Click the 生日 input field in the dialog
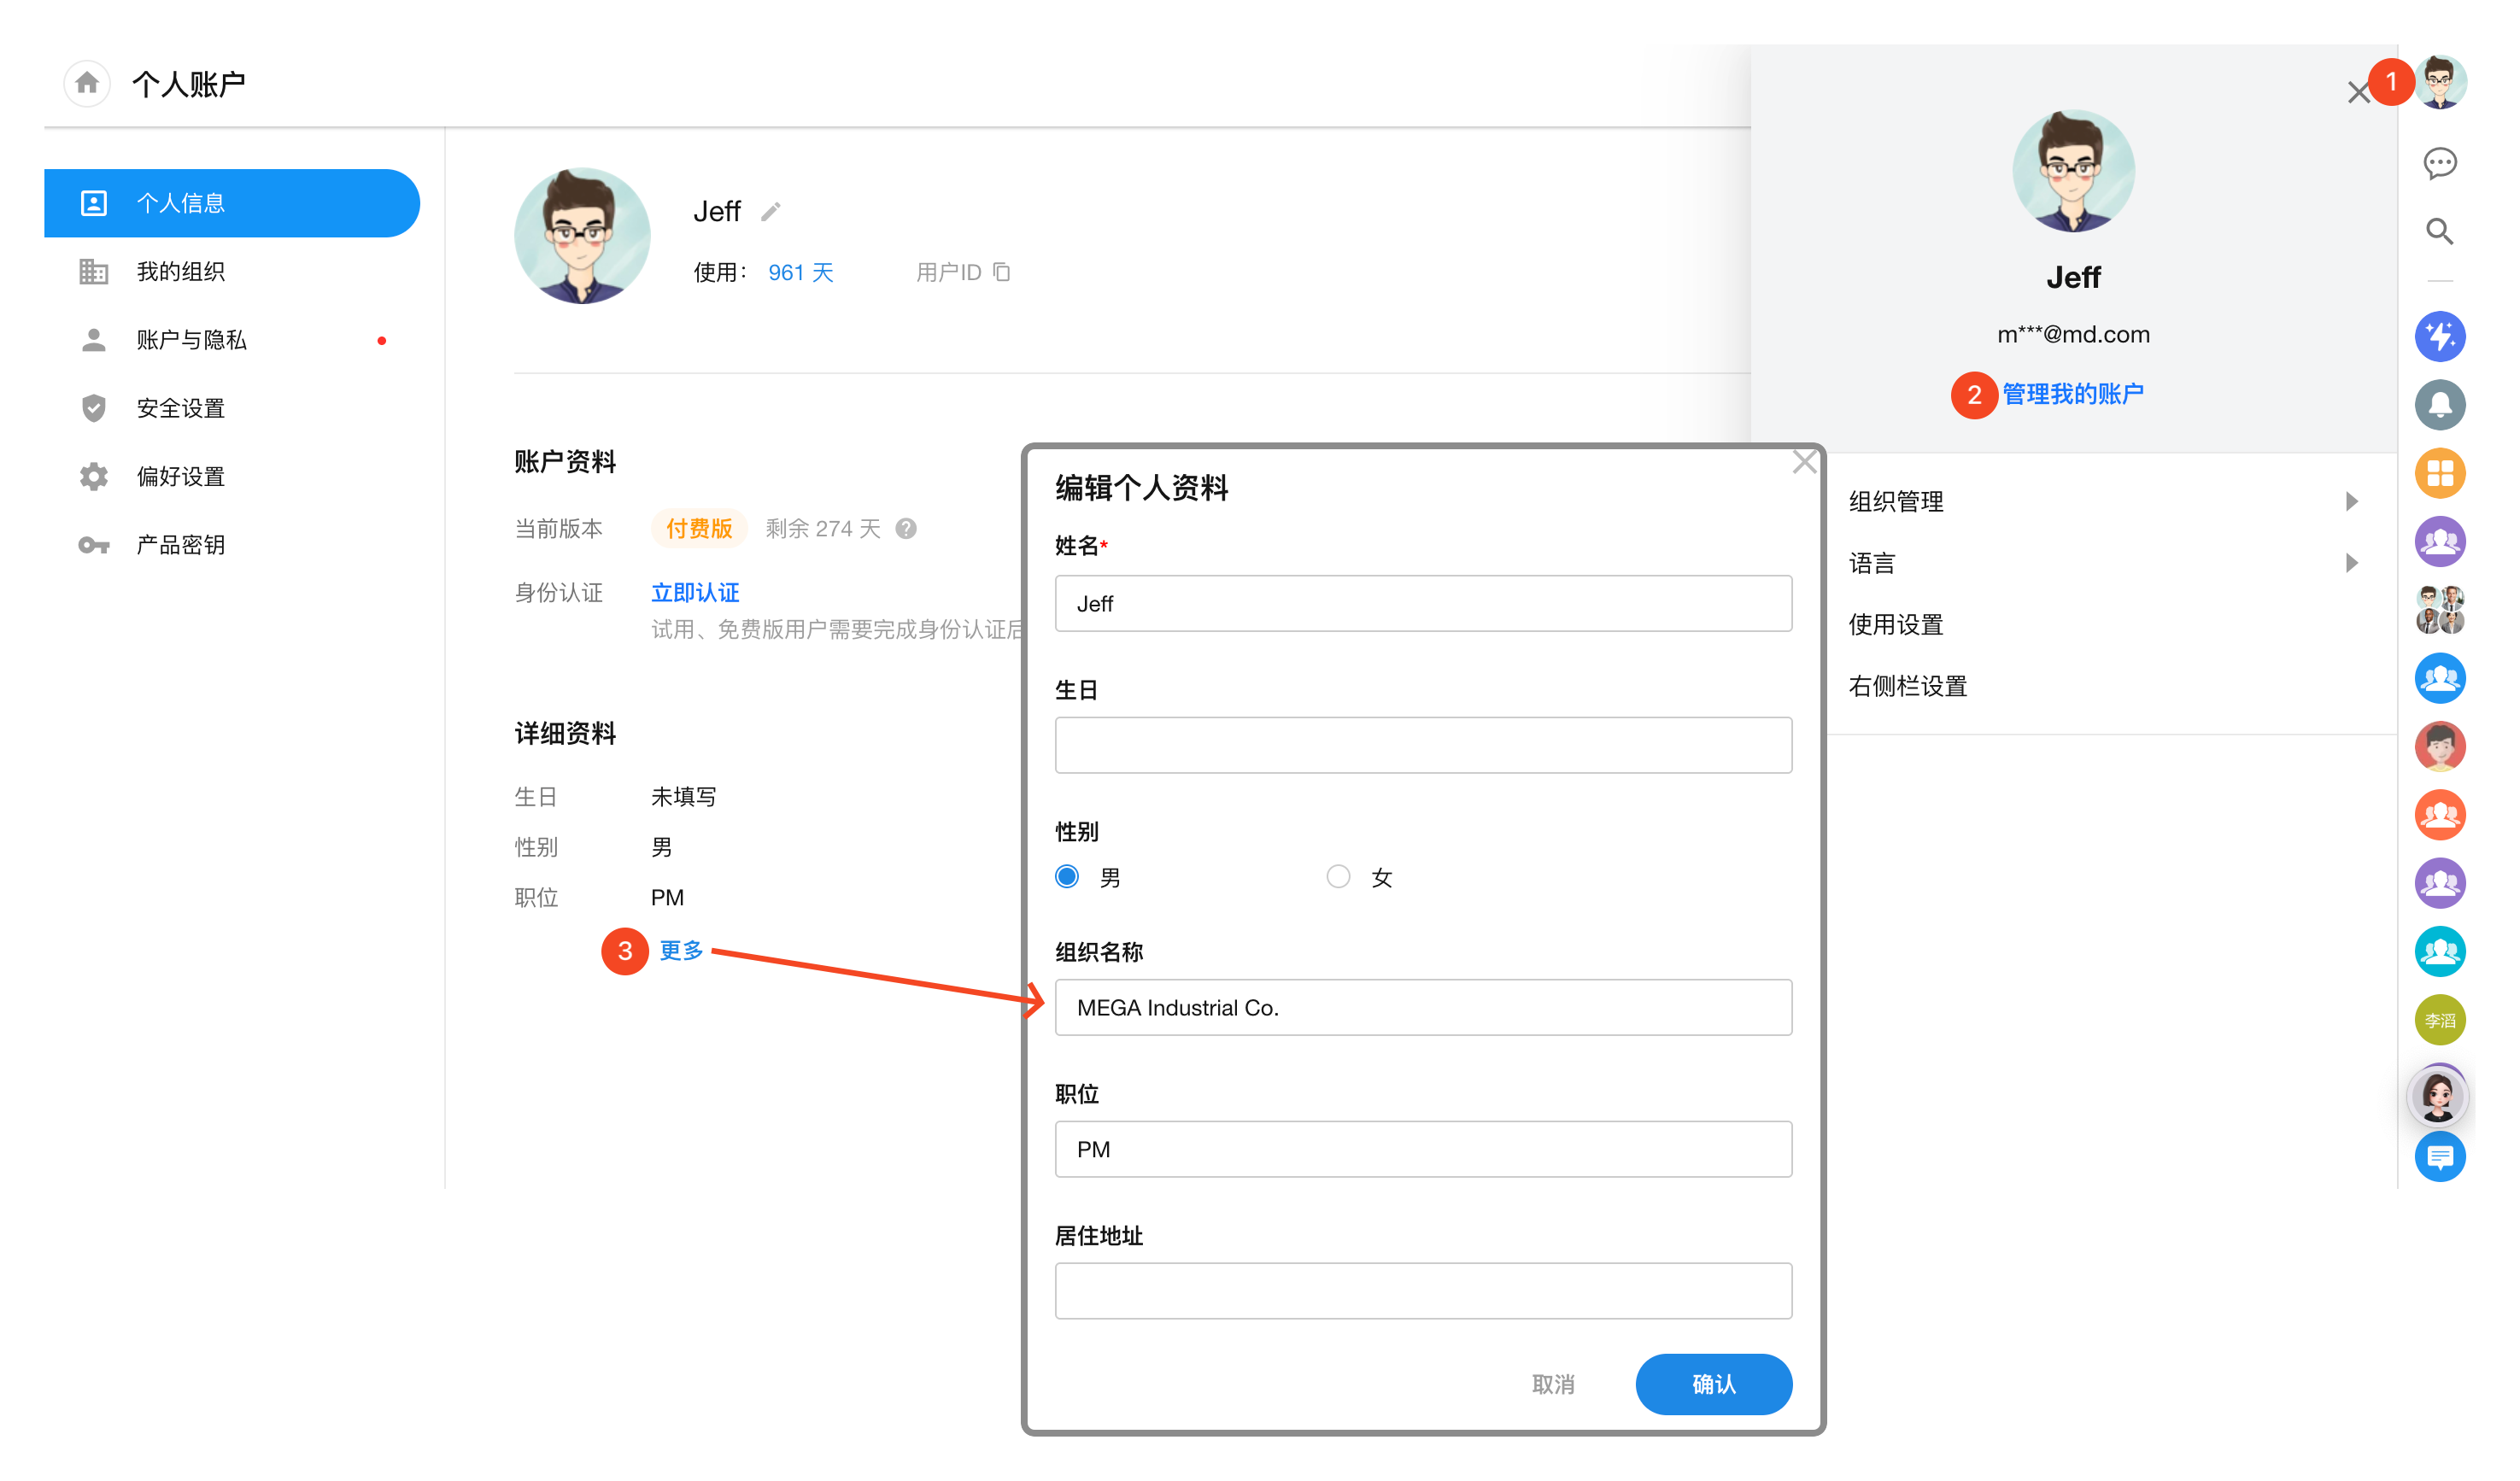Viewport: 2520px width, 1481px height. pyautogui.click(x=1422, y=745)
